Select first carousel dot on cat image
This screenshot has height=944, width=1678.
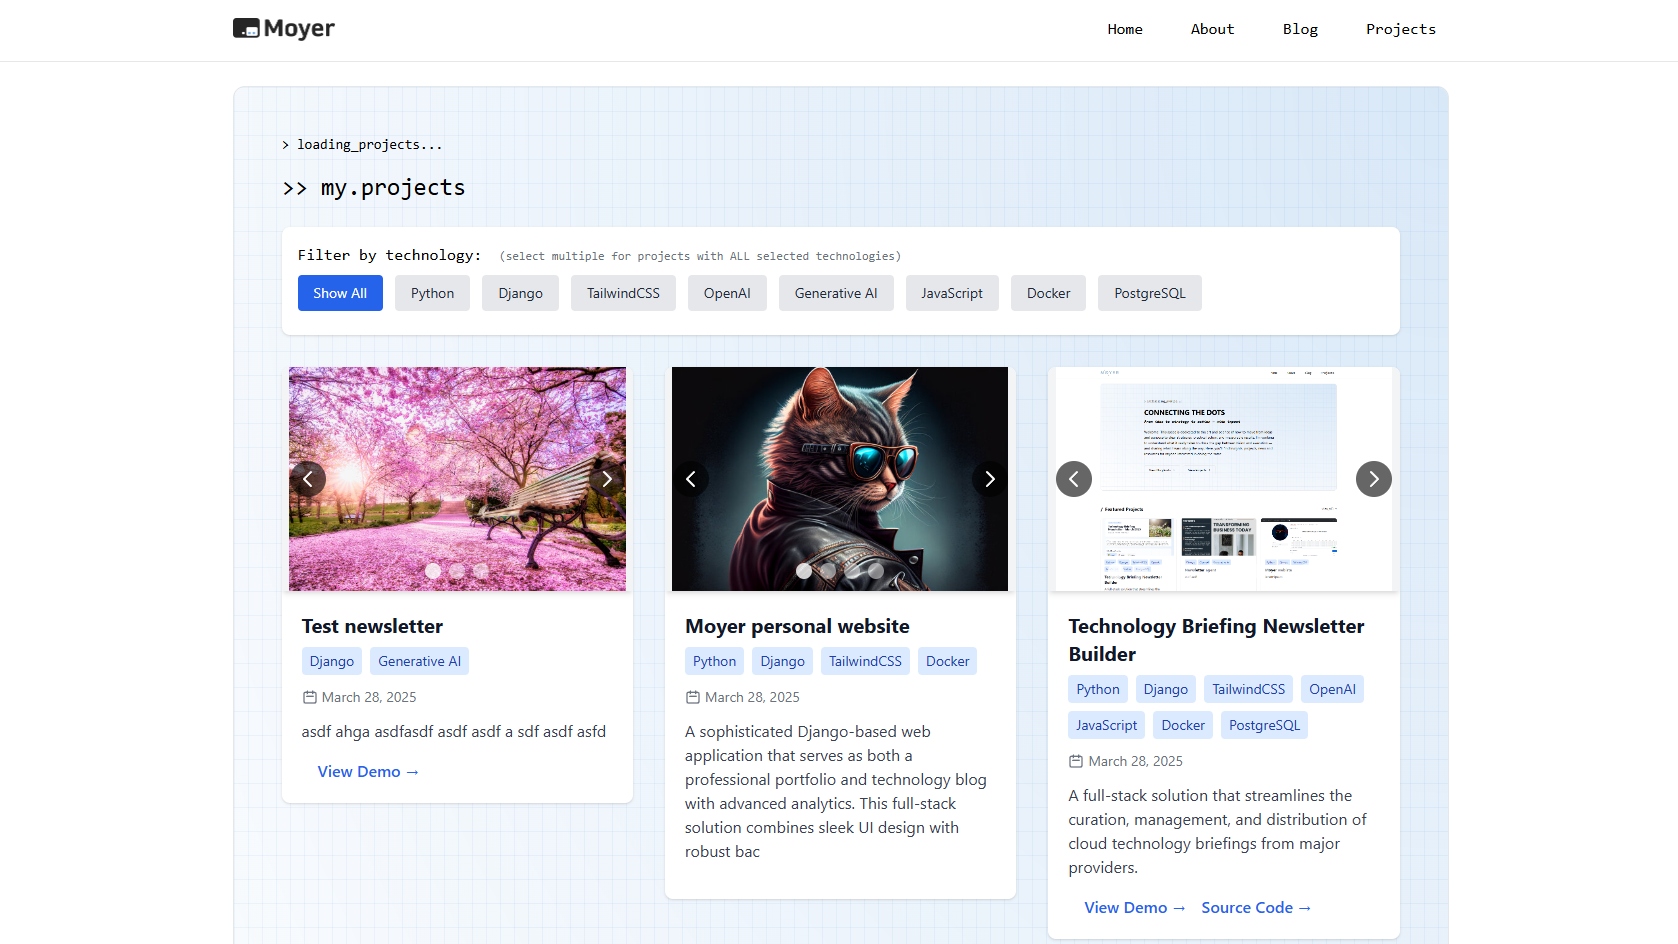point(804,571)
